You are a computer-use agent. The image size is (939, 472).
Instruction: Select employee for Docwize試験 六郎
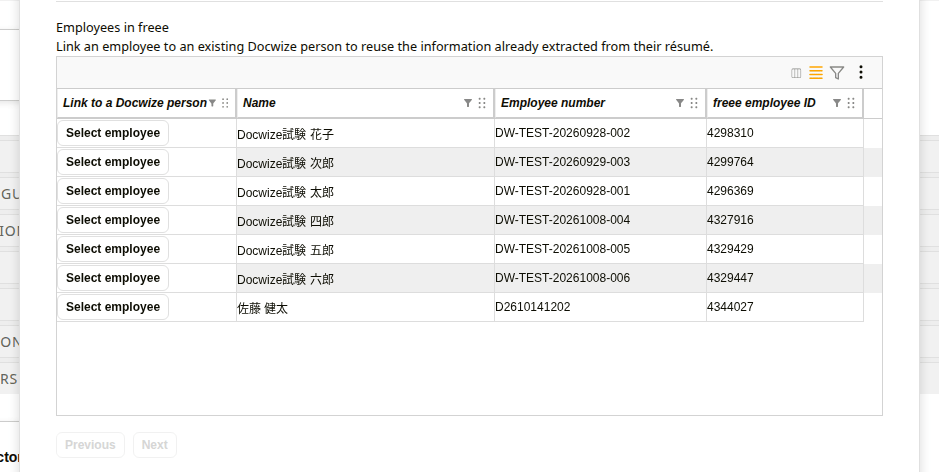(113, 278)
